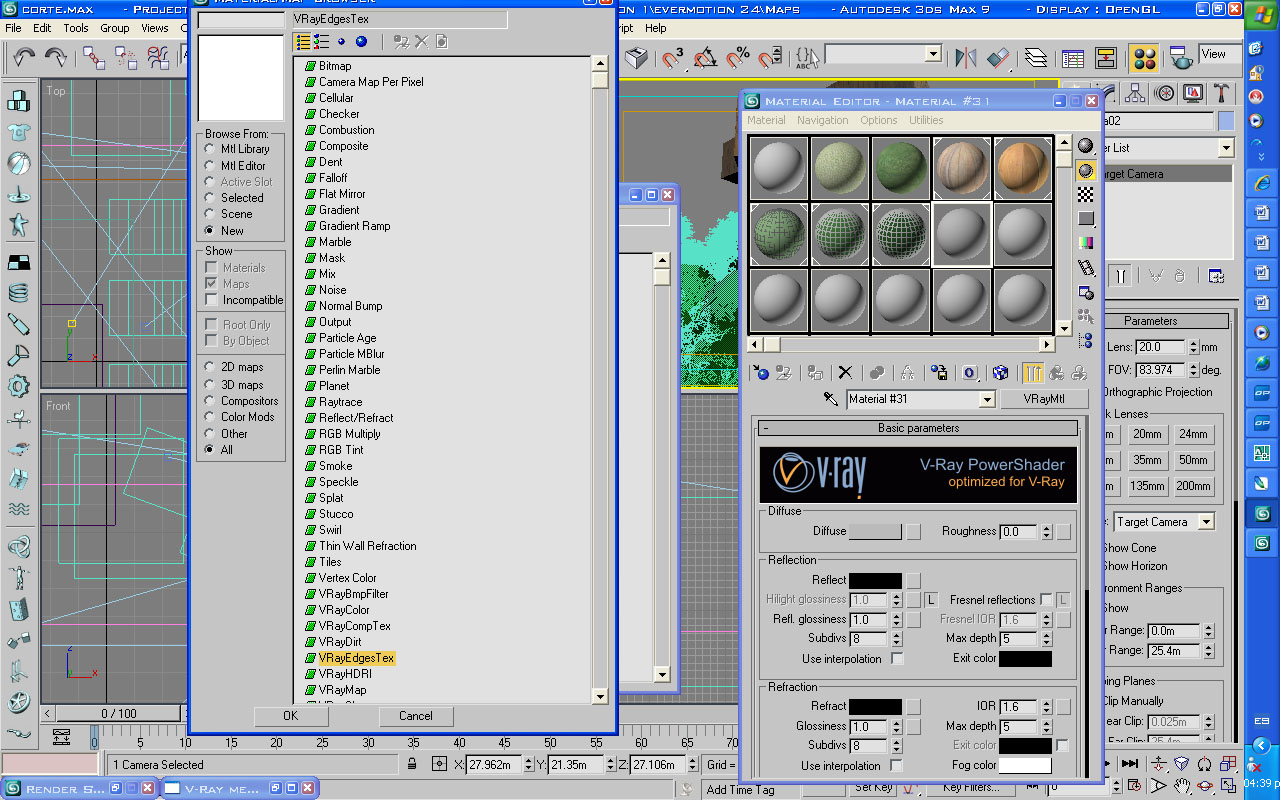Click the black Reflect color swatch
Screen dimensions: 1280x800
pyautogui.click(x=875, y=580)
